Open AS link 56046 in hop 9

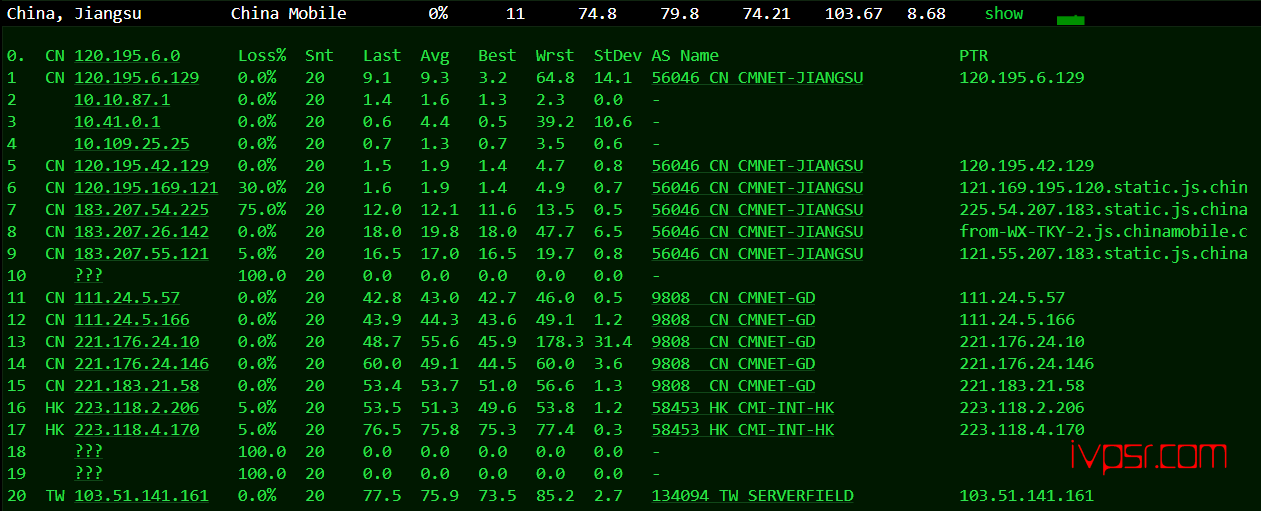tap(757, 254)
